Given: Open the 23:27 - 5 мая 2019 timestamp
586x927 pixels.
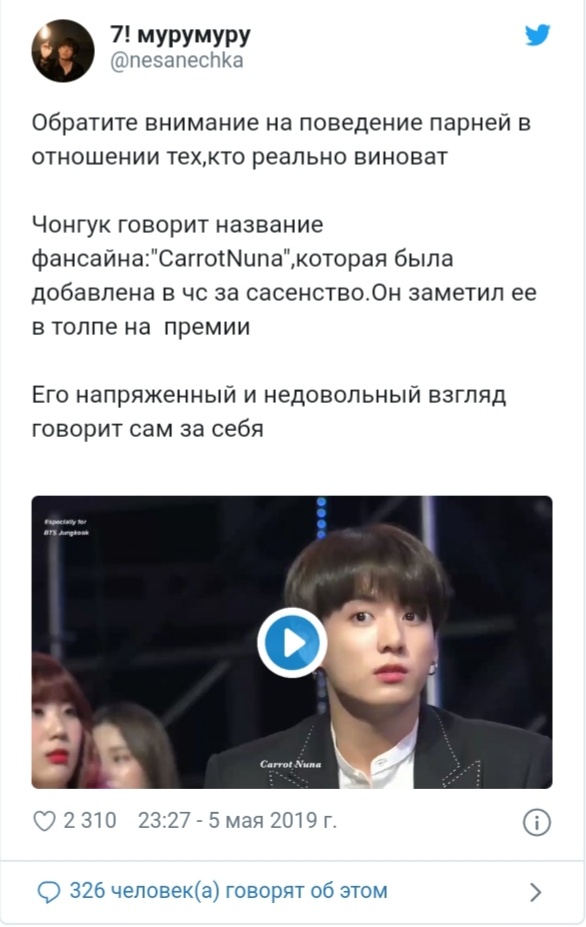Looking at the screenshot, I should pyautogui.click(x=237, y=821).
